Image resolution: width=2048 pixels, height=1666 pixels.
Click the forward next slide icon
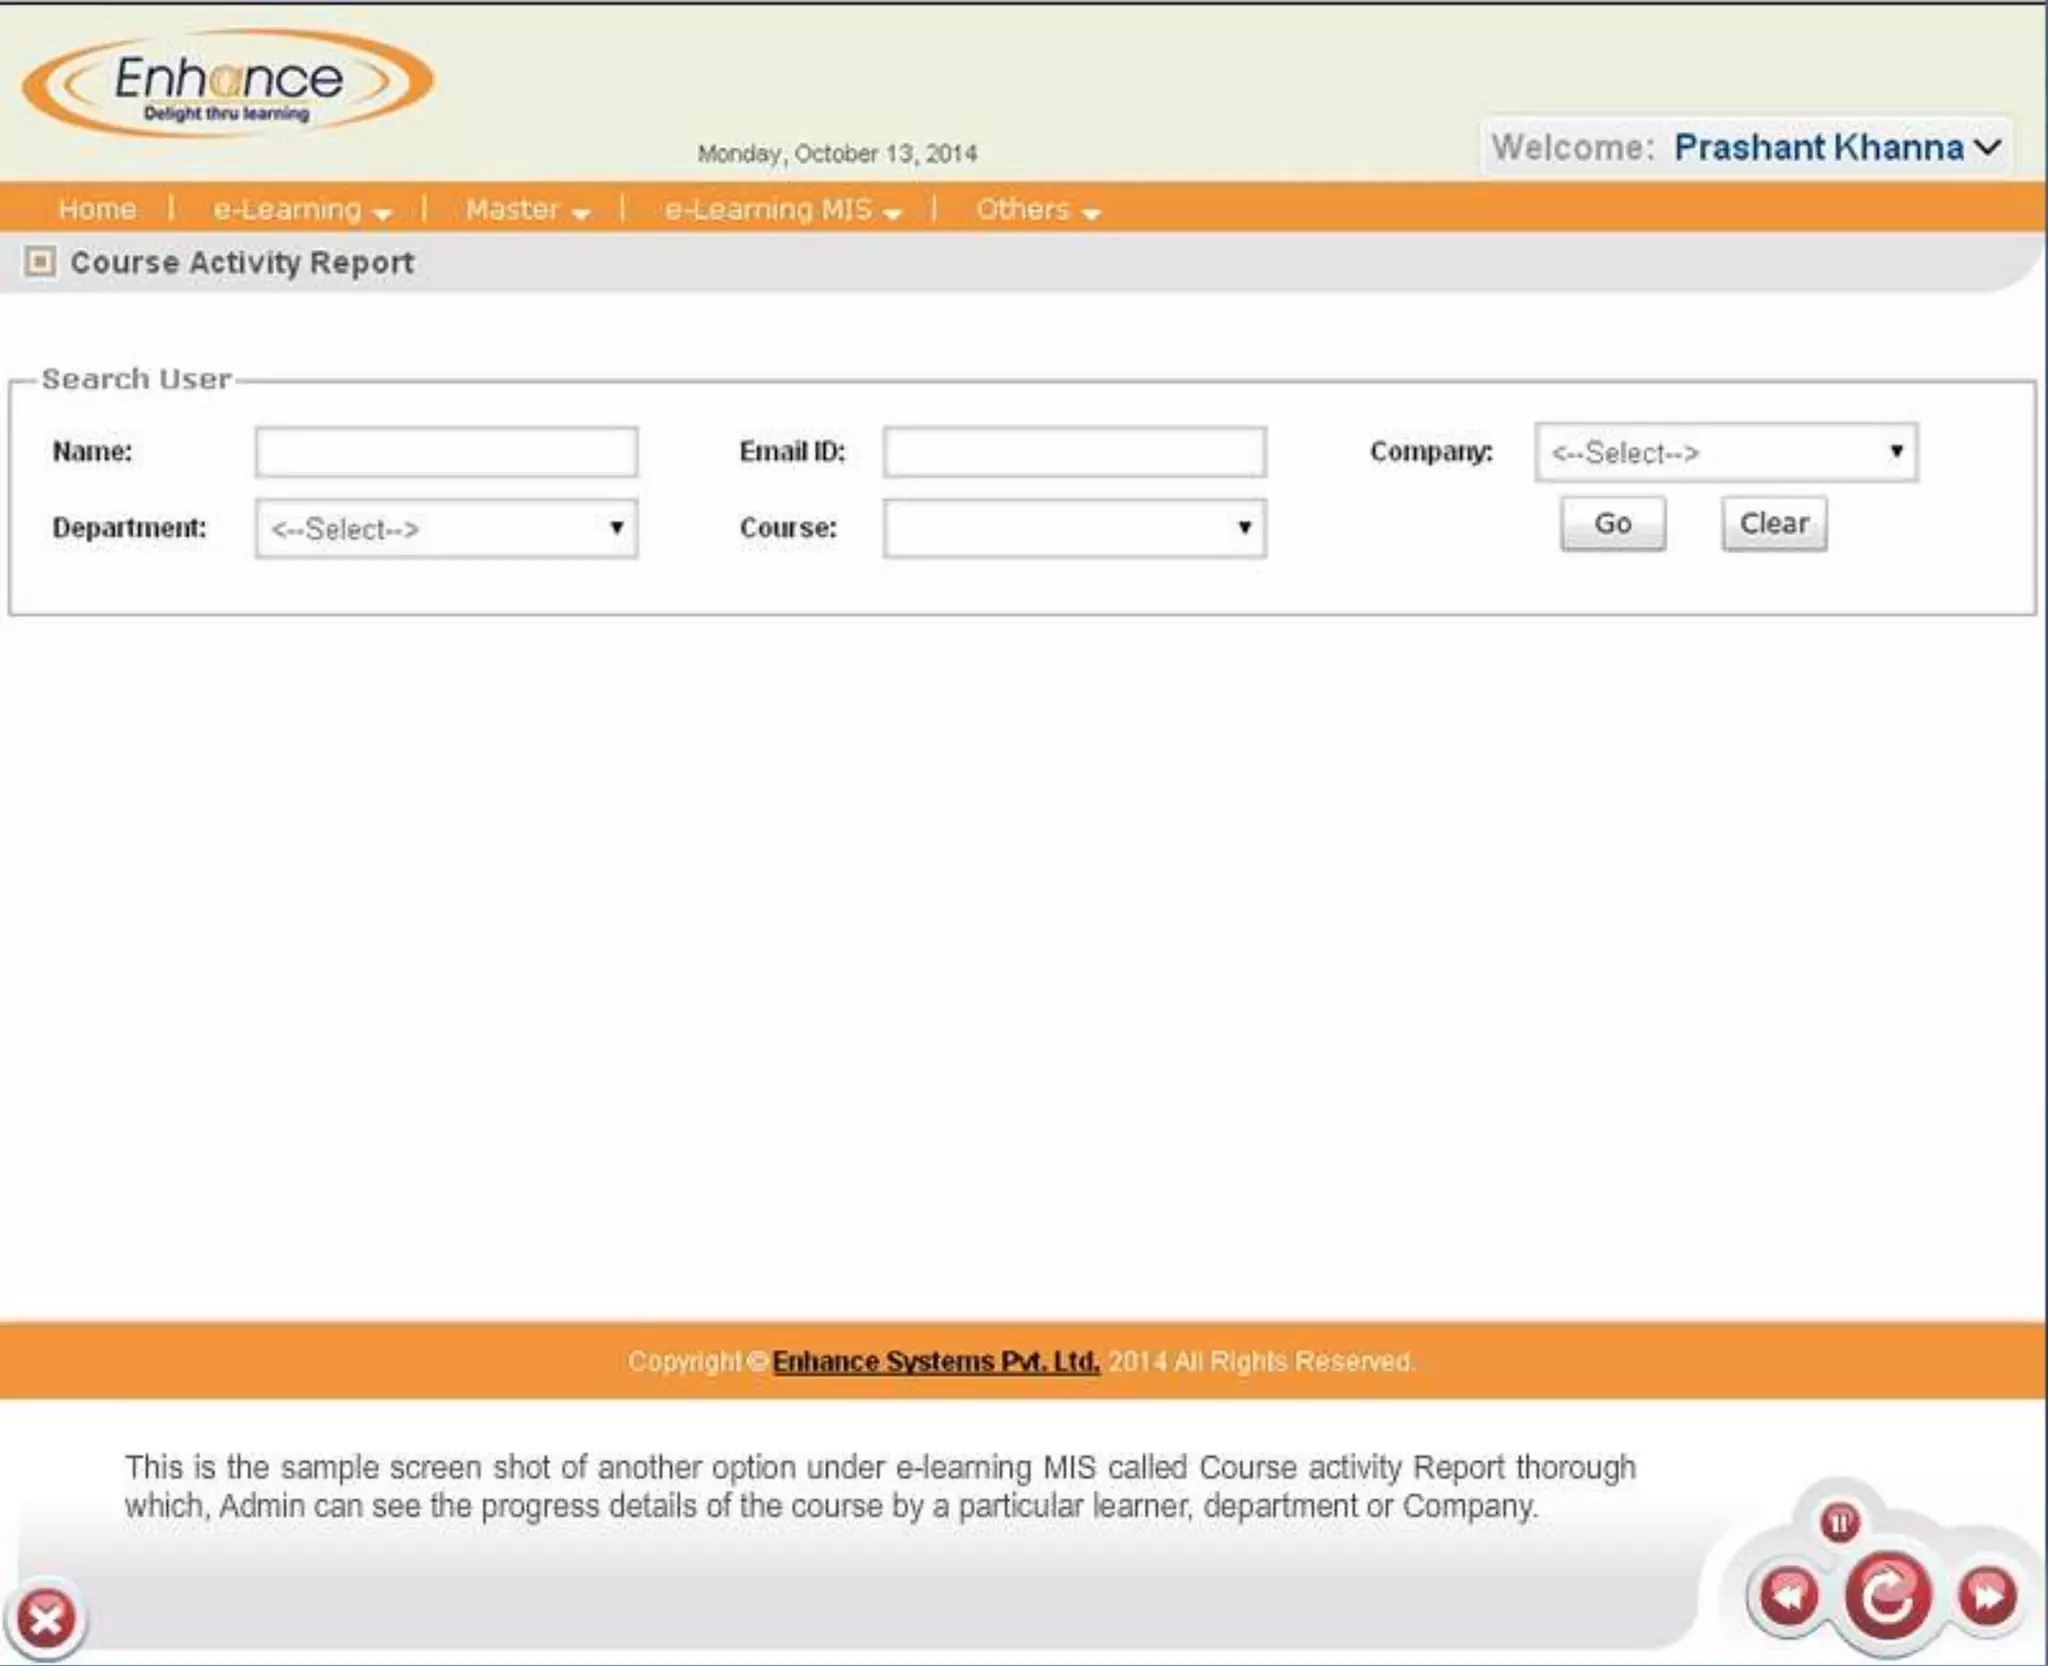click(x=1987, y=1594)
